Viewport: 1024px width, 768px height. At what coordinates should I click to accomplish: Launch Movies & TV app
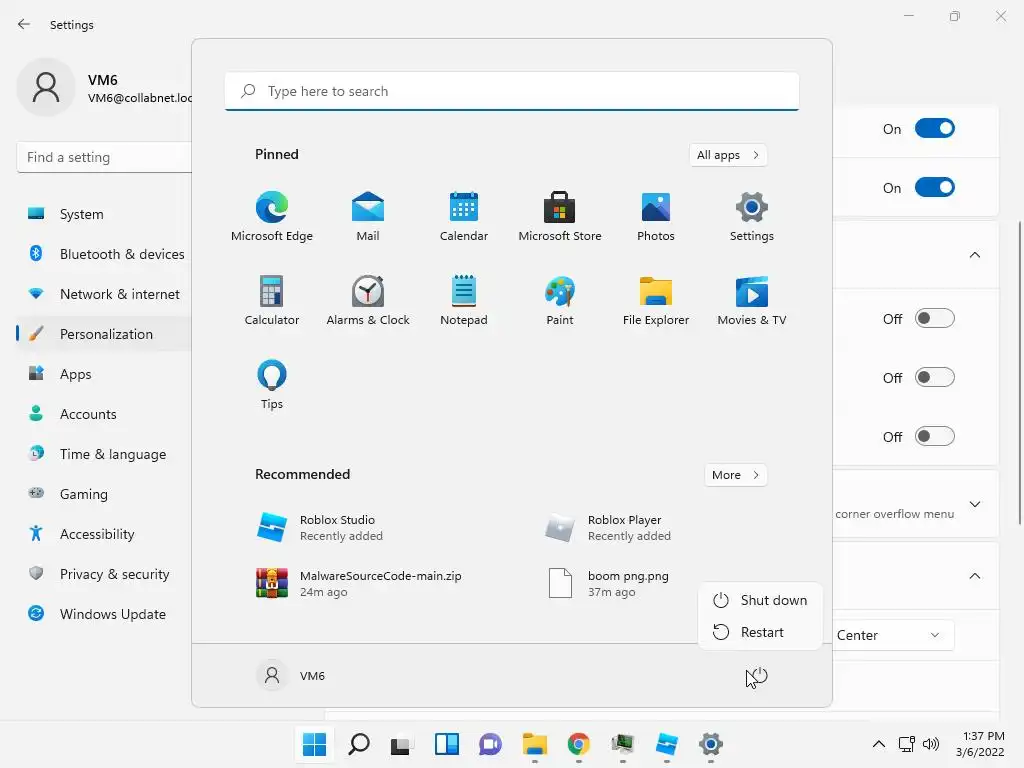click(x=752, y=300)
